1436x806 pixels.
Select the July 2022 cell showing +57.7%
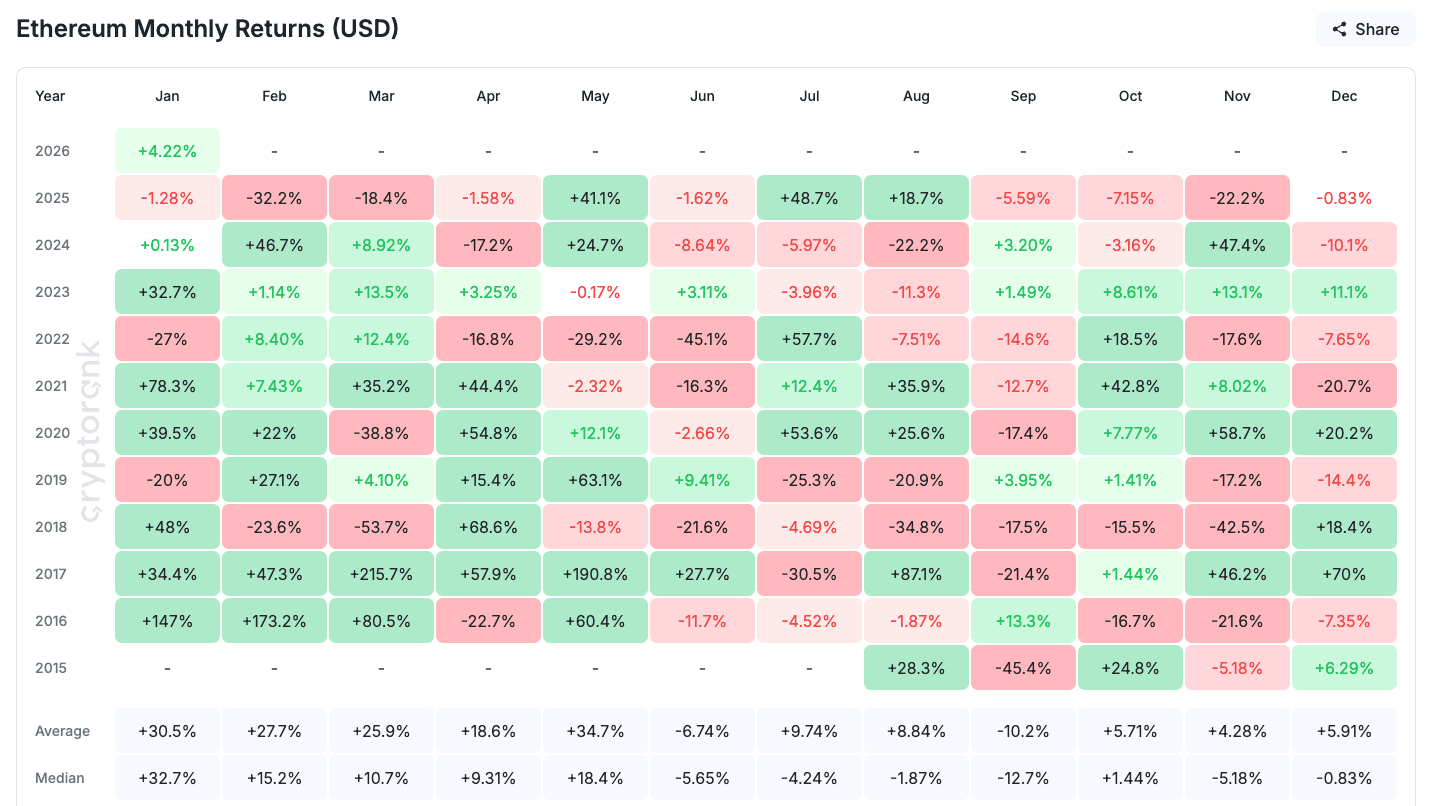[809, 339]
